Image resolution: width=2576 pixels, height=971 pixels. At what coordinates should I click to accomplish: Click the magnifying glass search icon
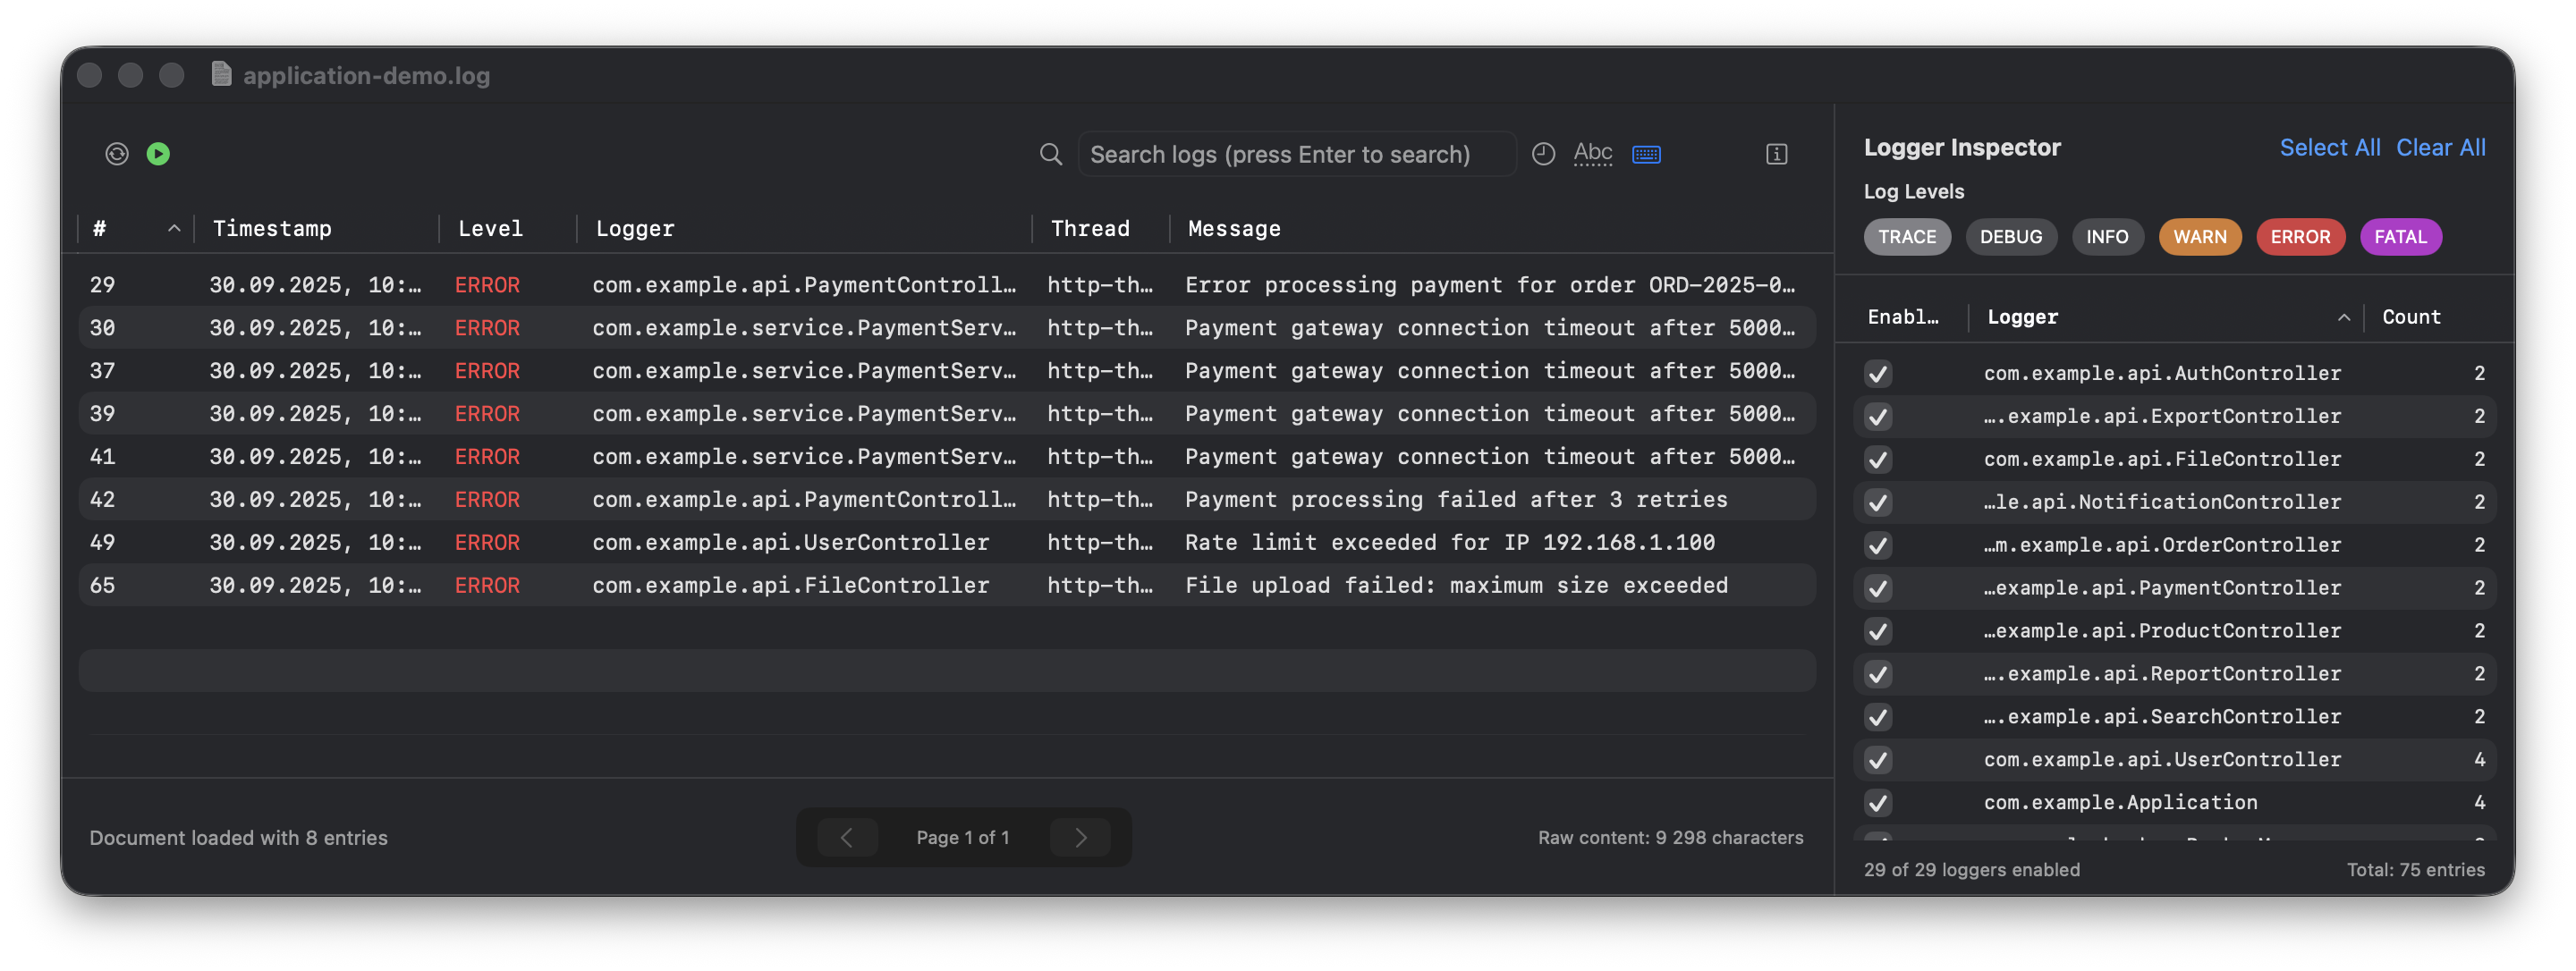coord(1050,154)
